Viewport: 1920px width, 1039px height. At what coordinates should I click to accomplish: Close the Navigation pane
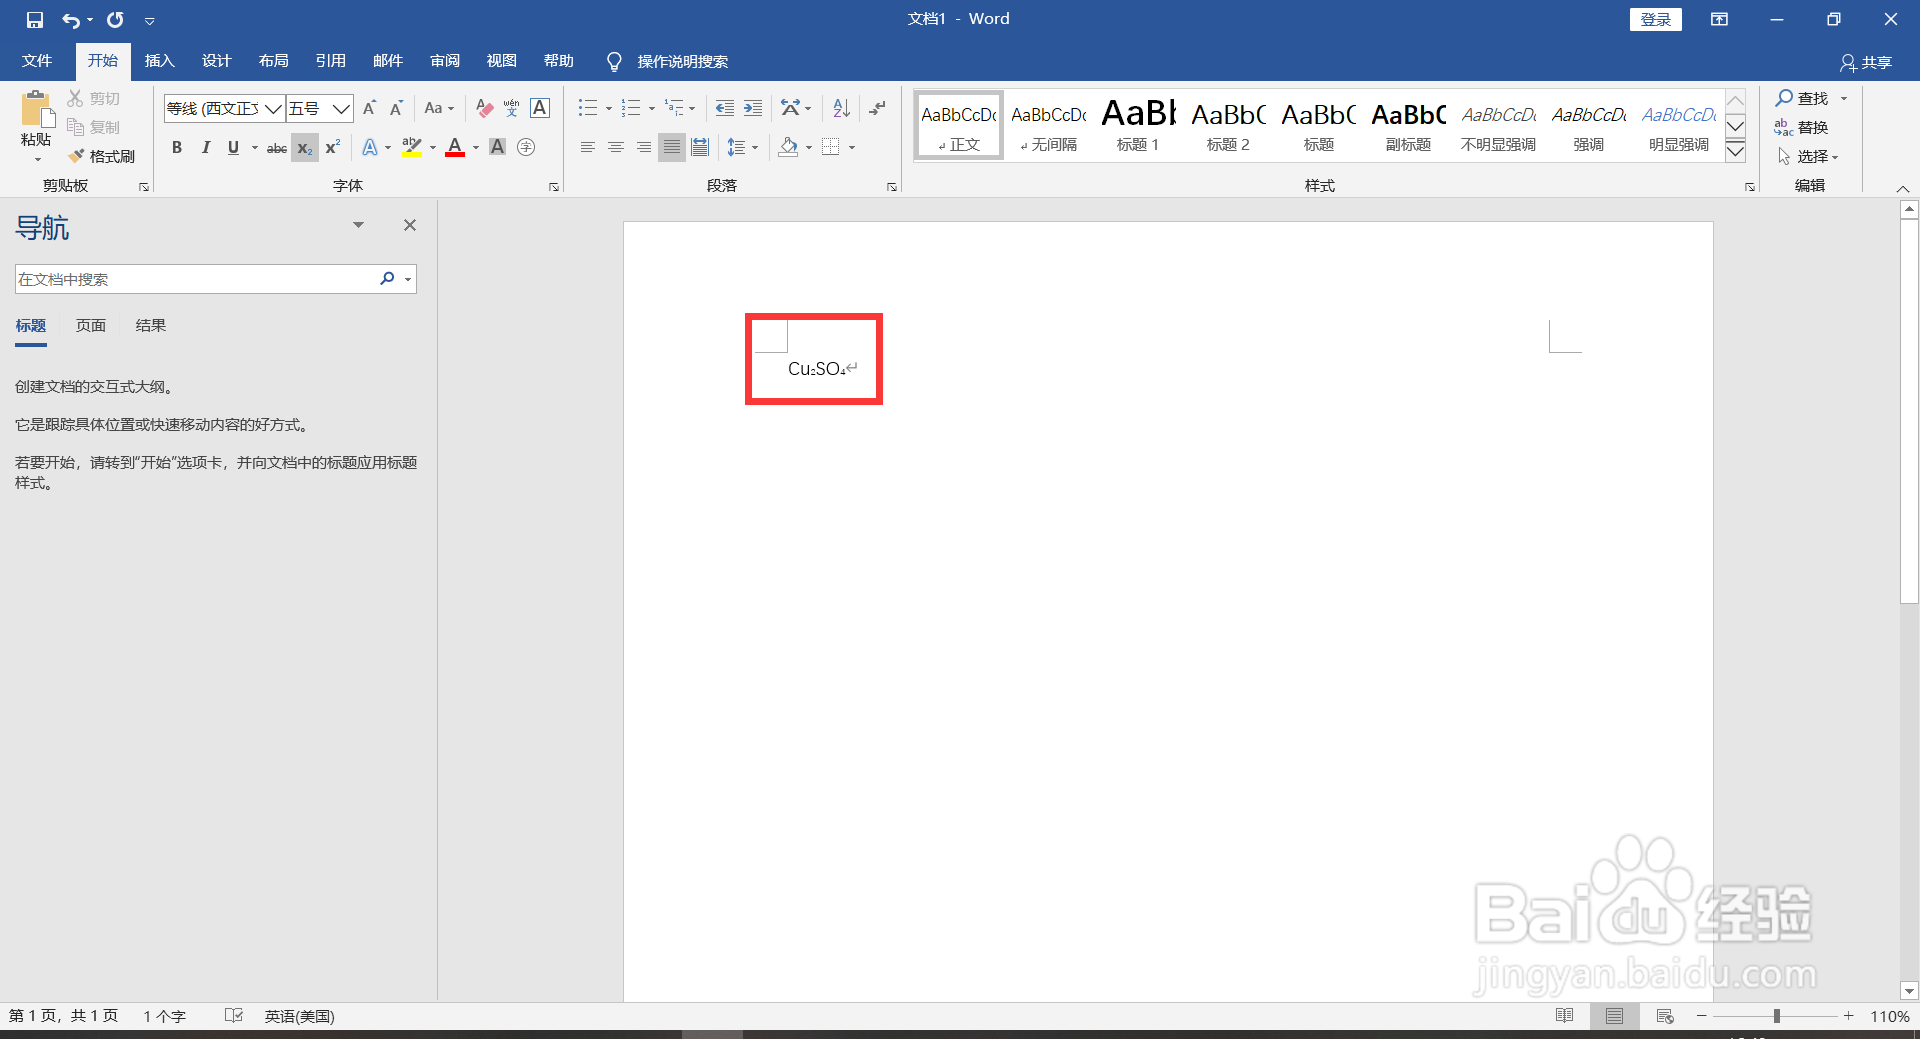tap(410, 225)
